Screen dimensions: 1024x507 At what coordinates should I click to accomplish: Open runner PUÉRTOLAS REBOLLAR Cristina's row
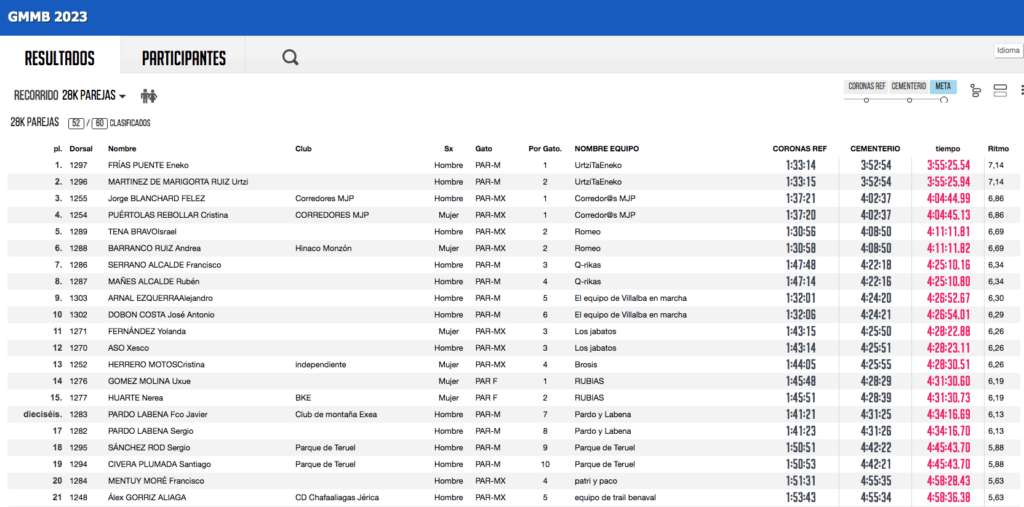pyautogui.click(x=162, y=215)
